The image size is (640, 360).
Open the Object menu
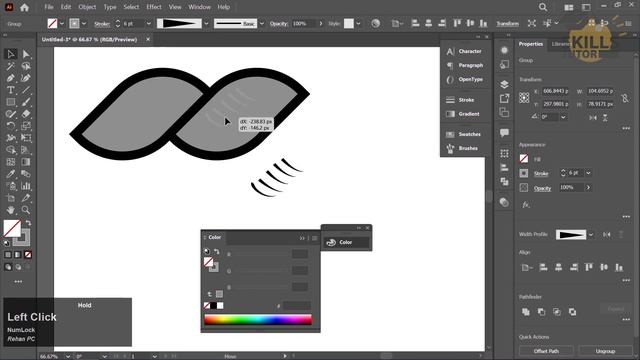coord(87,7)
